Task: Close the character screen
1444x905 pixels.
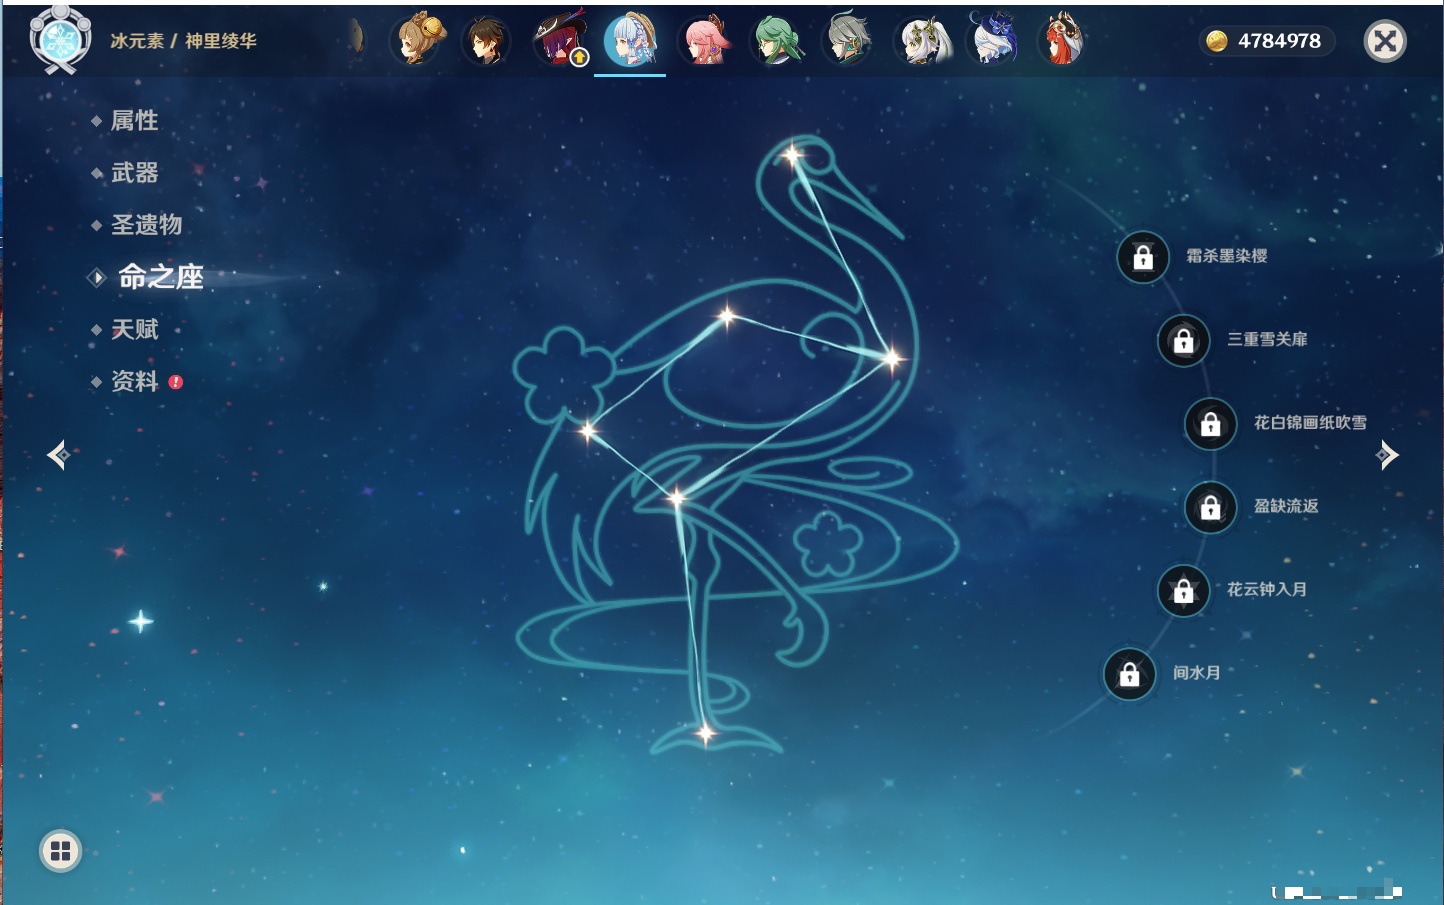Action: (1385, 41)
